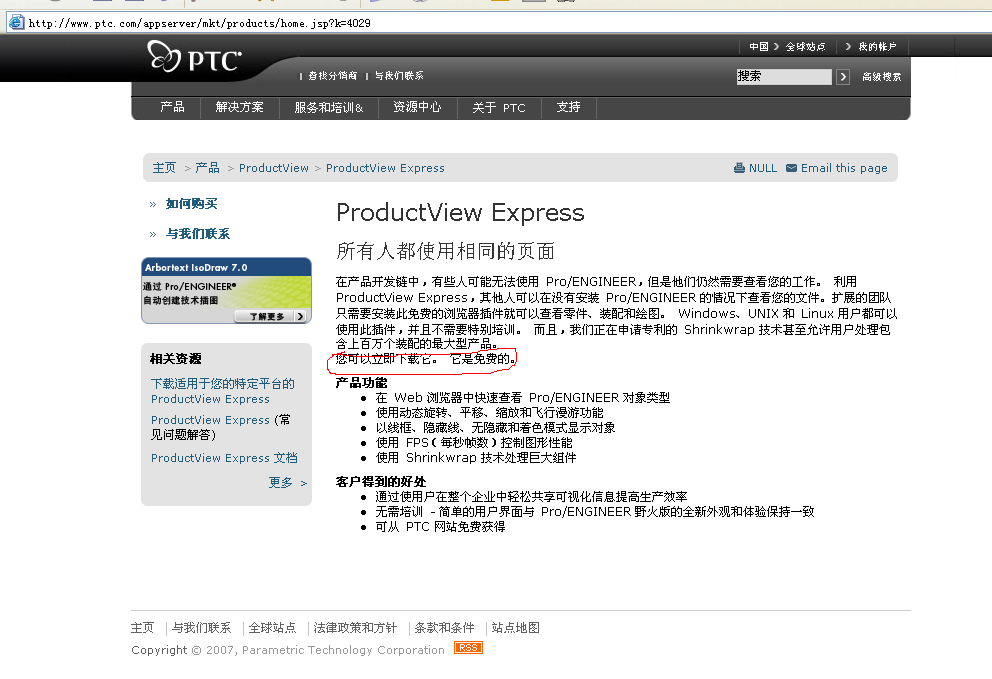Open the 我的帐户 link
The height and width of the screenshot is (679, 992).
[x=877, y=47]
